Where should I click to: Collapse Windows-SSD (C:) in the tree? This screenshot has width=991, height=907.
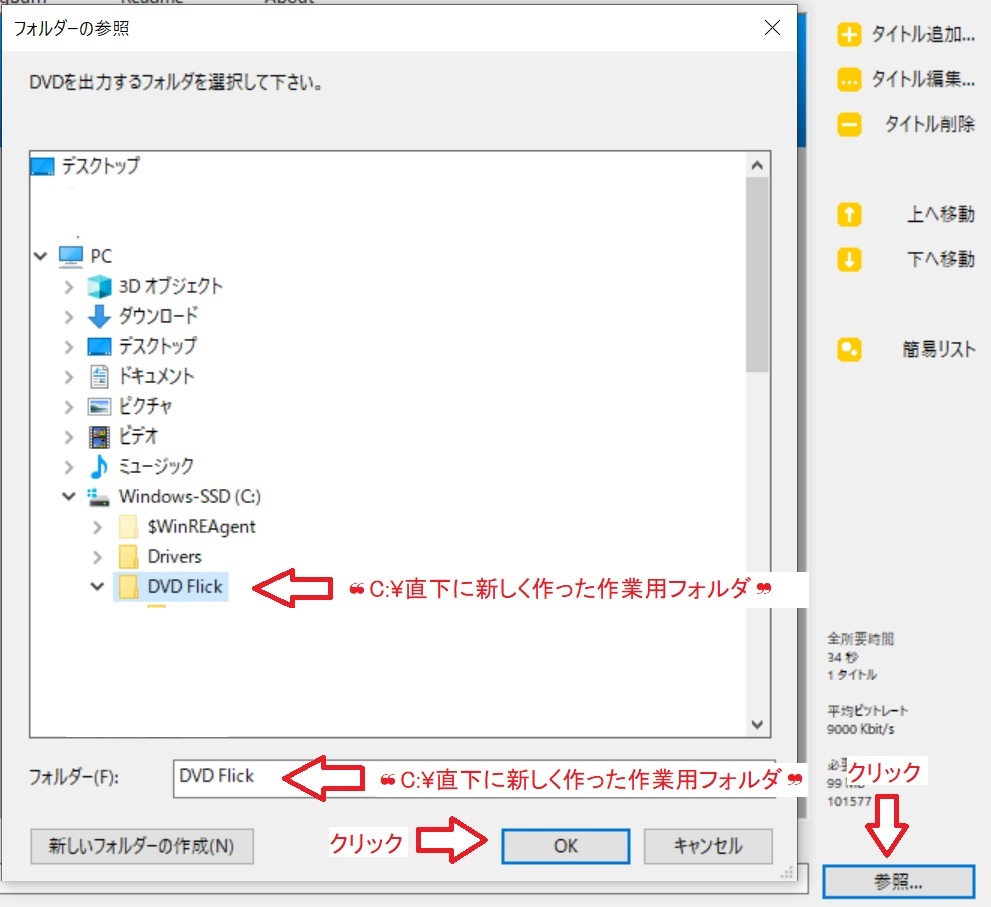pyautogui.click(x=68, y=496)
